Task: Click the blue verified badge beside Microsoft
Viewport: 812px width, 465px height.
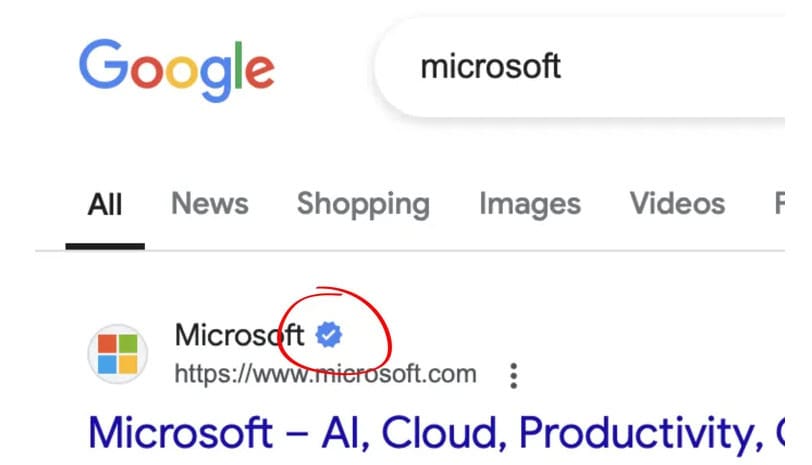Action: pyautogui.click(x=329, y=335)
